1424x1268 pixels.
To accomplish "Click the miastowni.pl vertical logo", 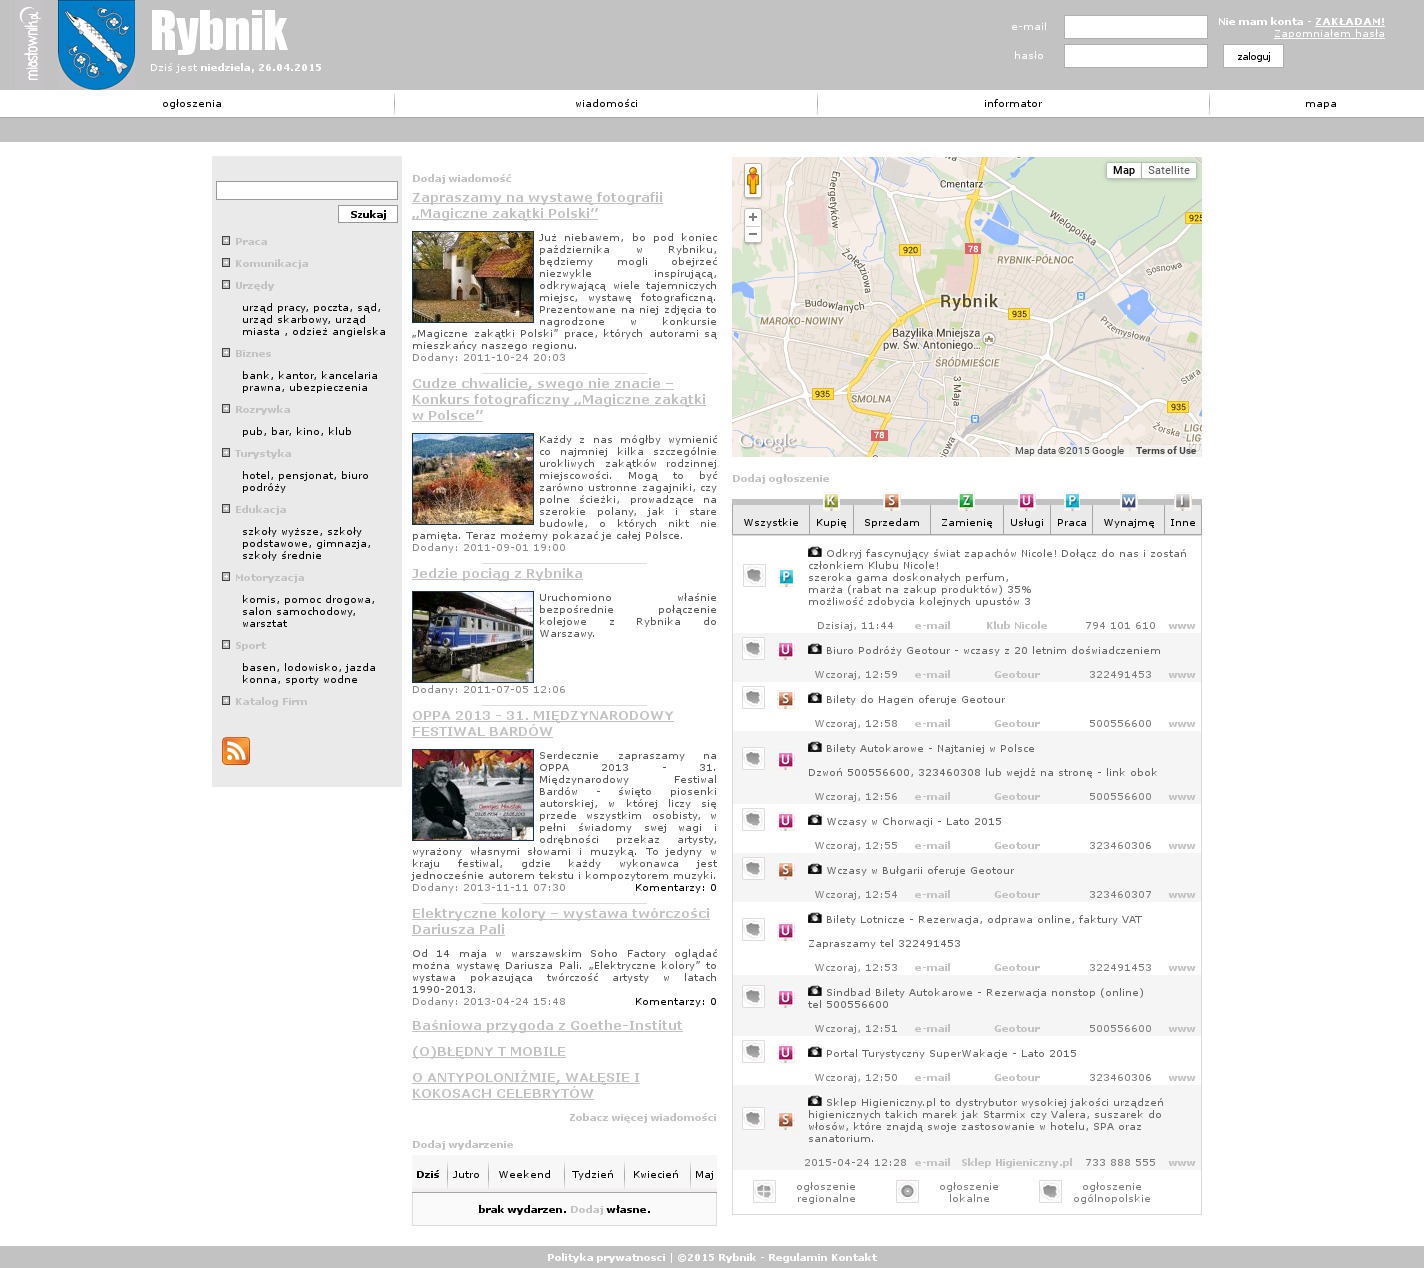I will coord(31,44).
